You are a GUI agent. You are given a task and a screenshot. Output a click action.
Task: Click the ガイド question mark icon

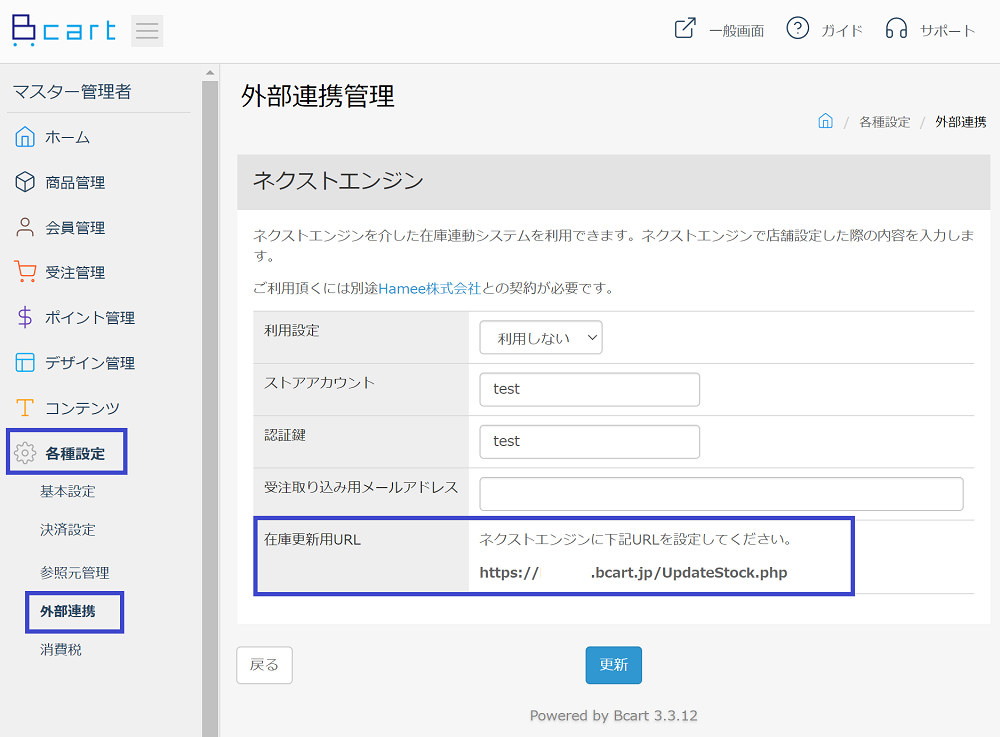[x=797, y=29]
